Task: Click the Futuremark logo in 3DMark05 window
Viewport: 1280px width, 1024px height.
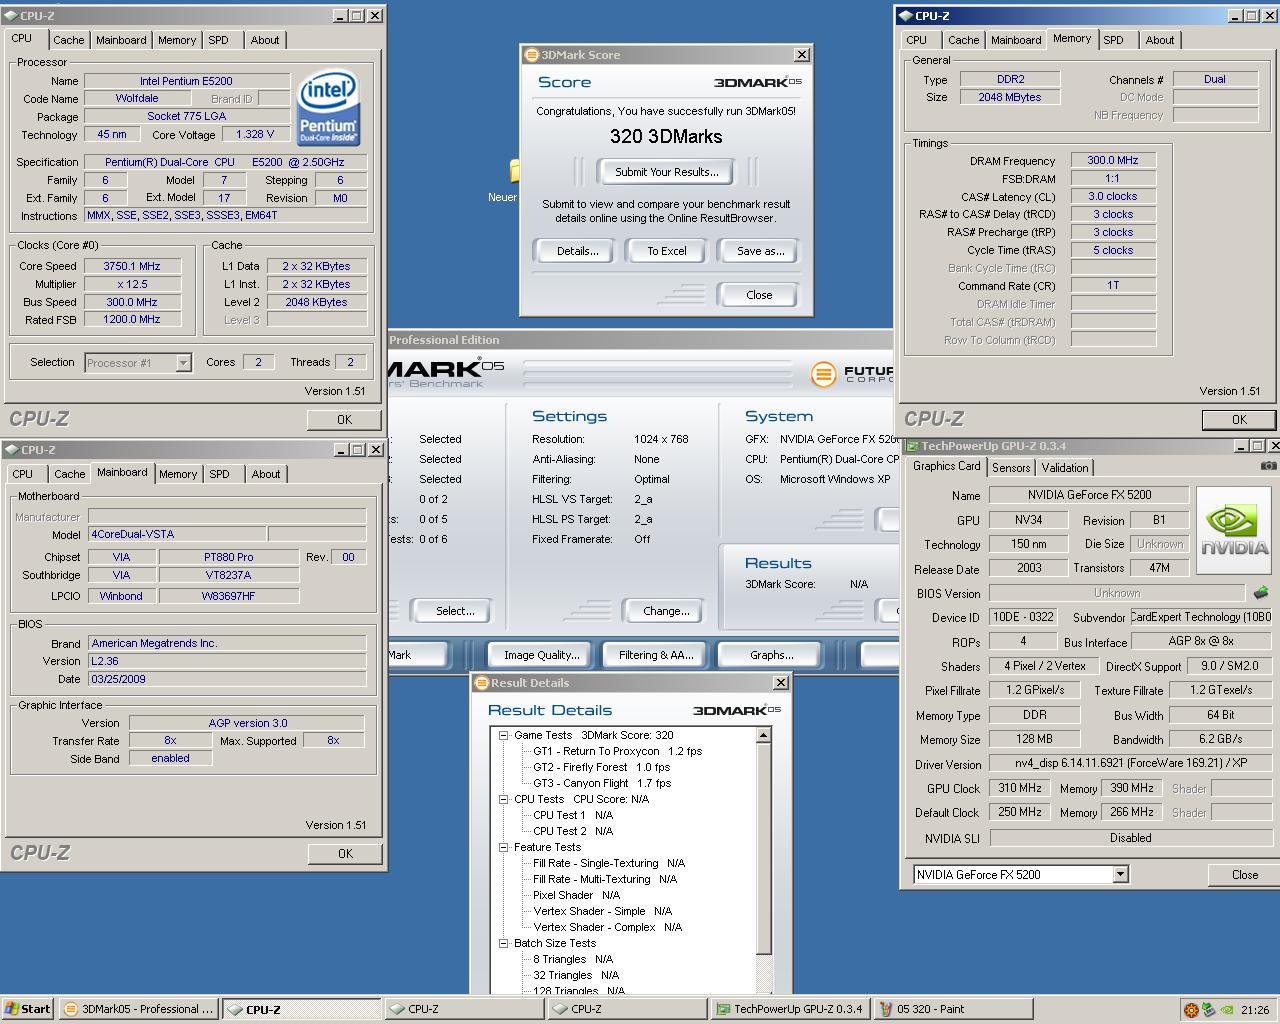Action: pos(822,375)
